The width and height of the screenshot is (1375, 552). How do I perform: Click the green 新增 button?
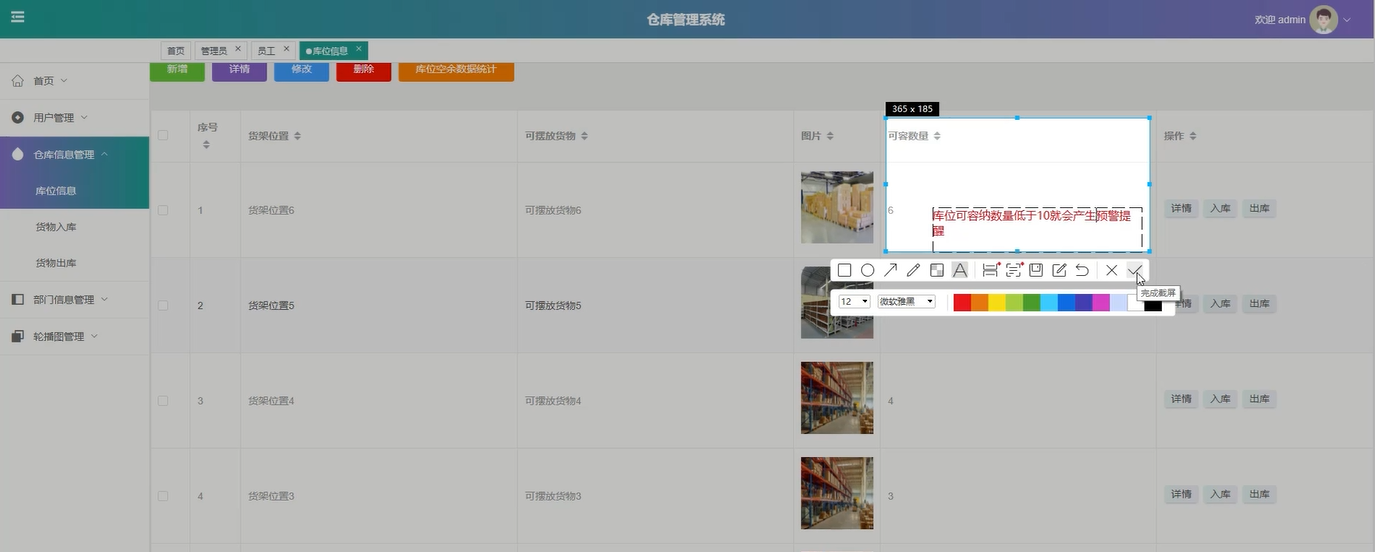pyautogui.click(x=177, y=70)
